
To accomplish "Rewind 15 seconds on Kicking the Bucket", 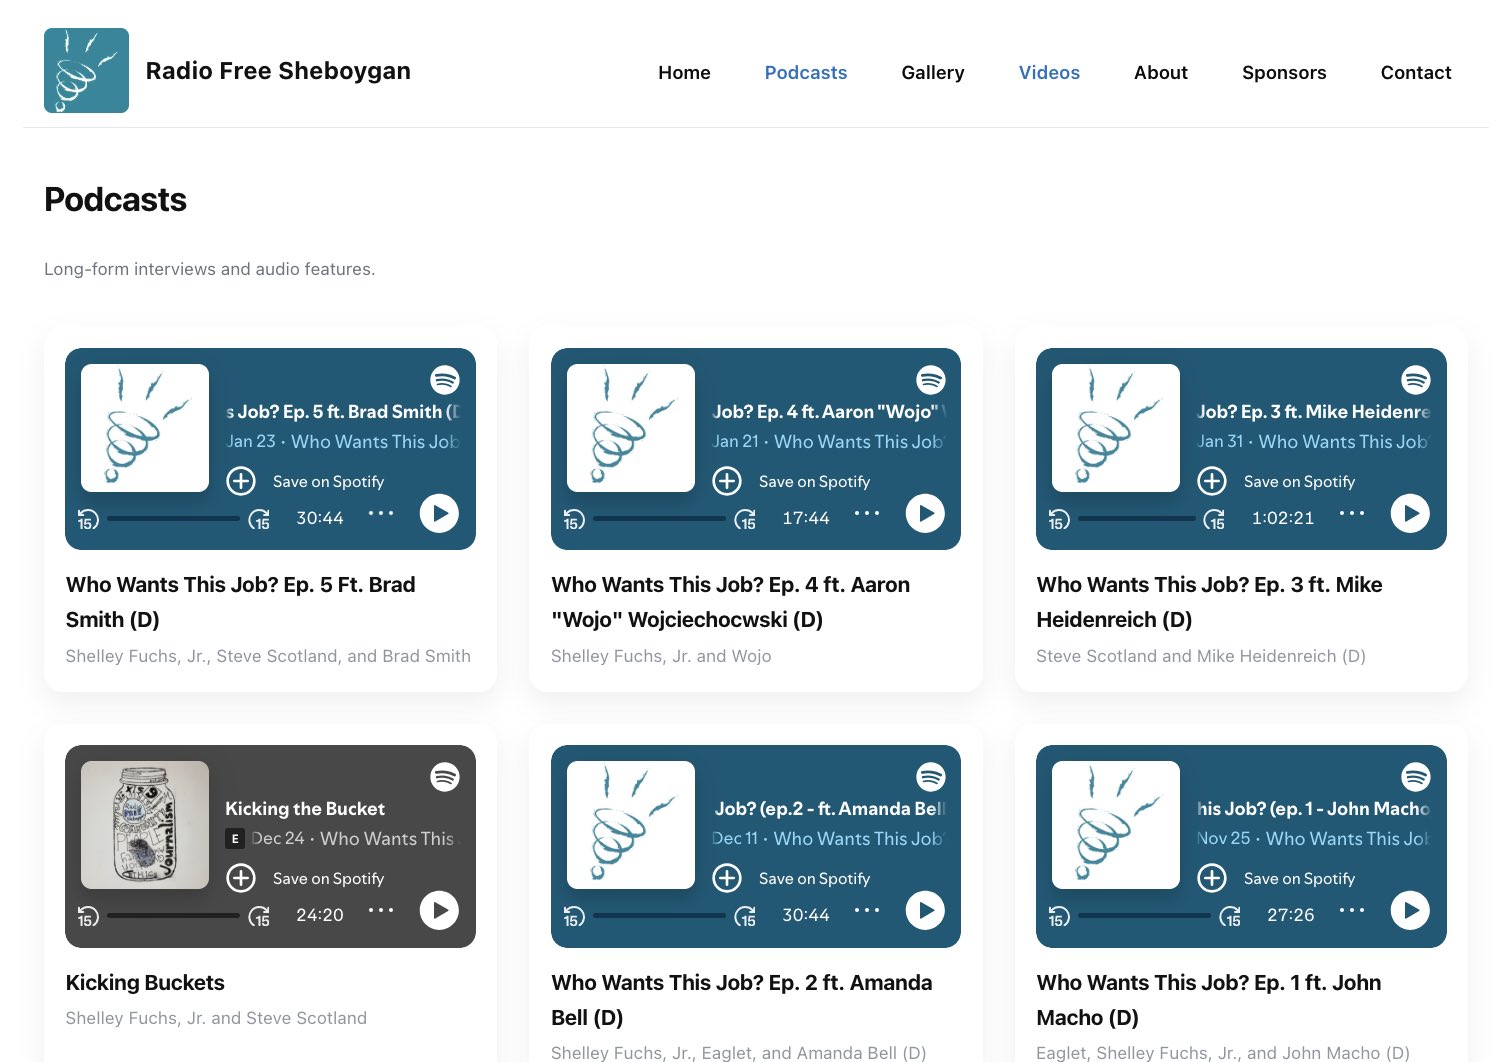I will (x=88, y=916).
